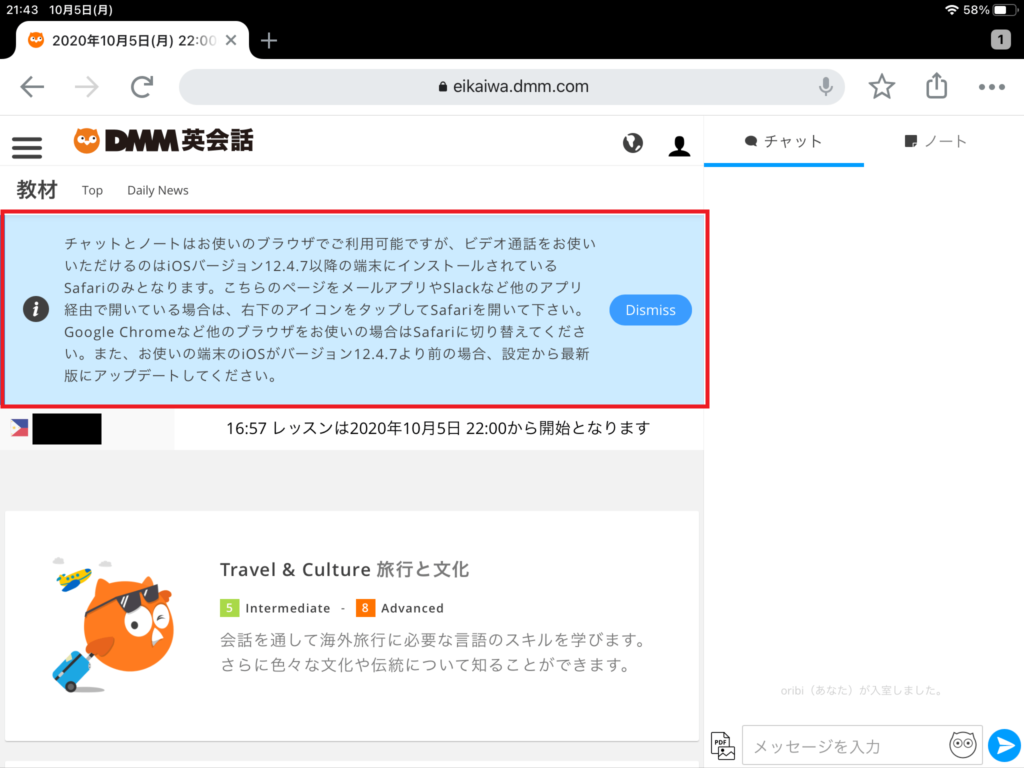Viewport: 1024px width, 768px height.
Task: Open the navigation hamburger menu
Action: 26,146
